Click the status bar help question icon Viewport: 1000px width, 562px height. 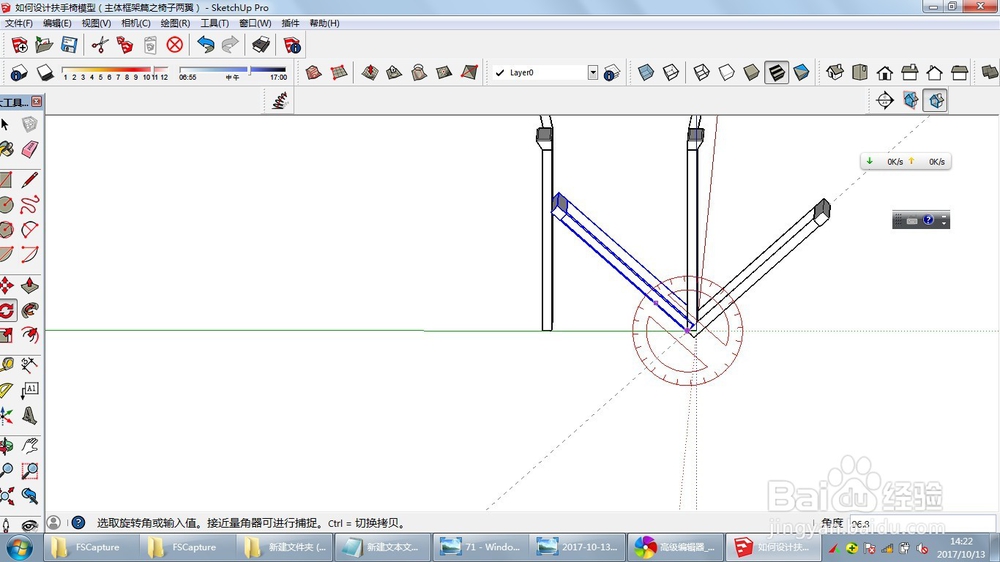[x=78, y=523]
